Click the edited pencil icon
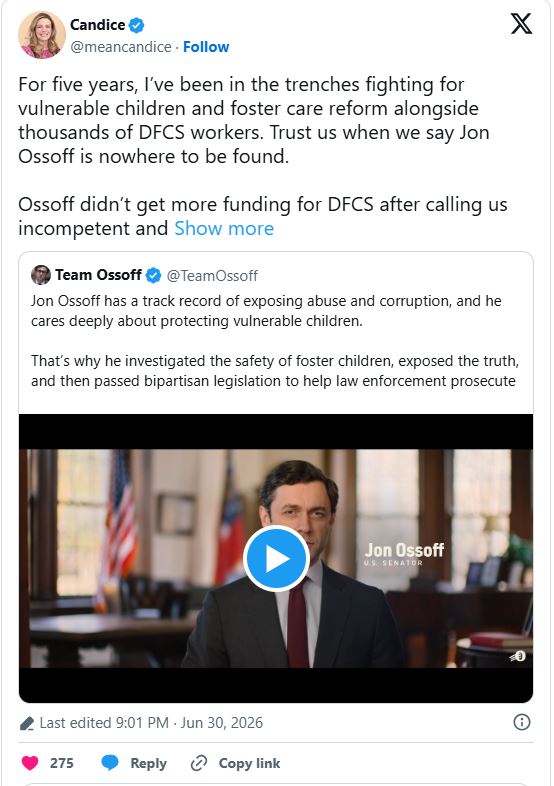The height and width of the screenshot is (786, 554). pyautogui.click(x=27, y=723)
